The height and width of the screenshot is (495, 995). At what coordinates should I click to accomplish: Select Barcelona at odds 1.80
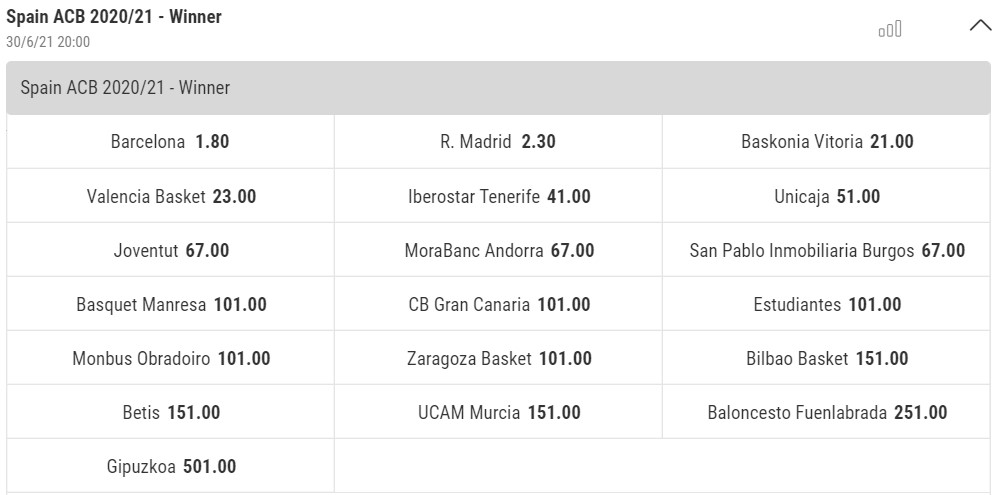pyautogui.click(x=170, y=142)
